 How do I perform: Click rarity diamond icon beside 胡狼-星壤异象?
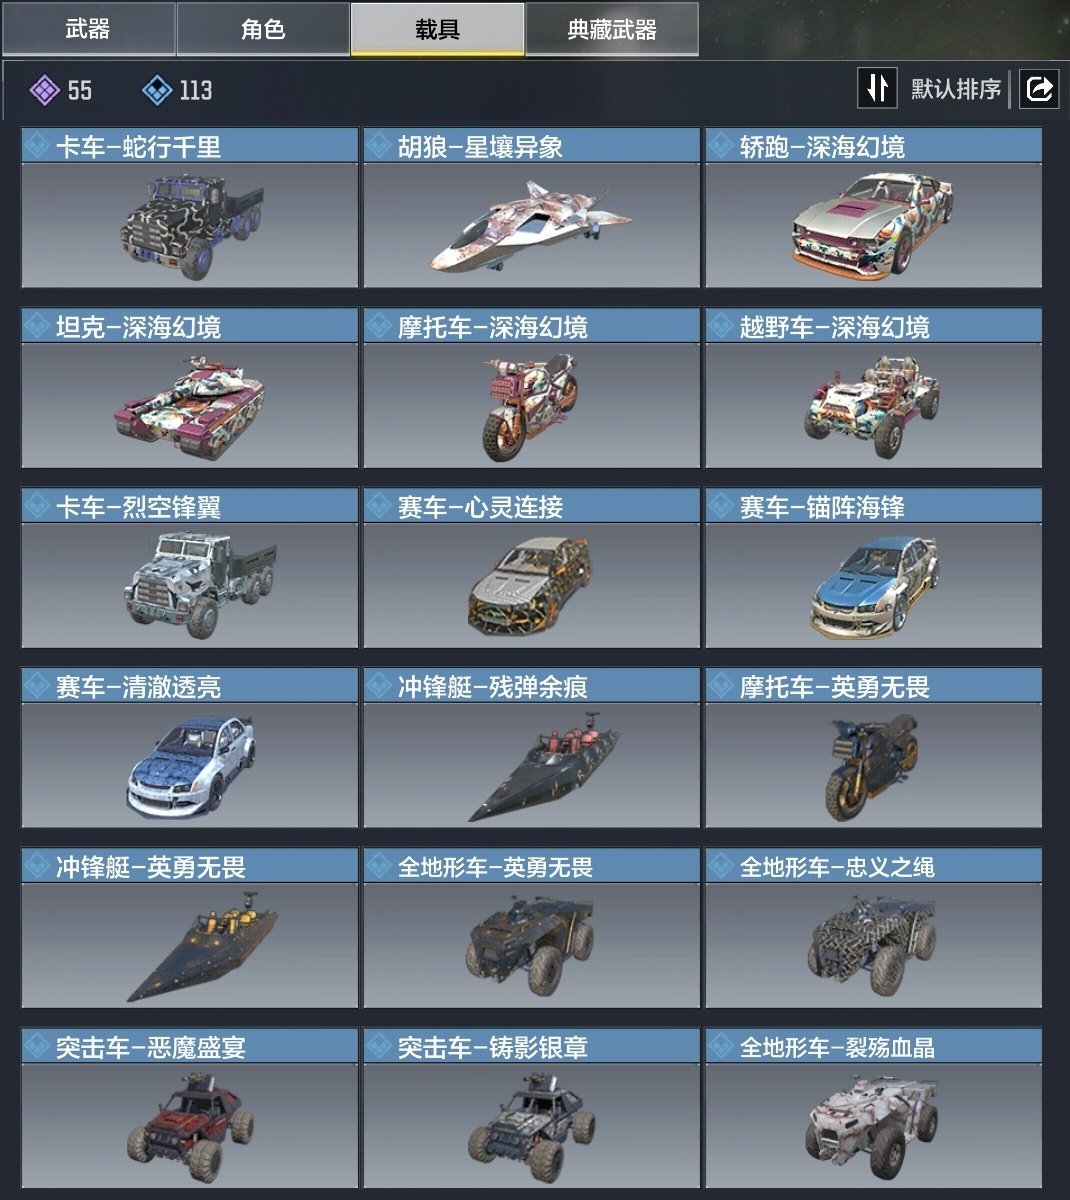[x=380, y=146]
